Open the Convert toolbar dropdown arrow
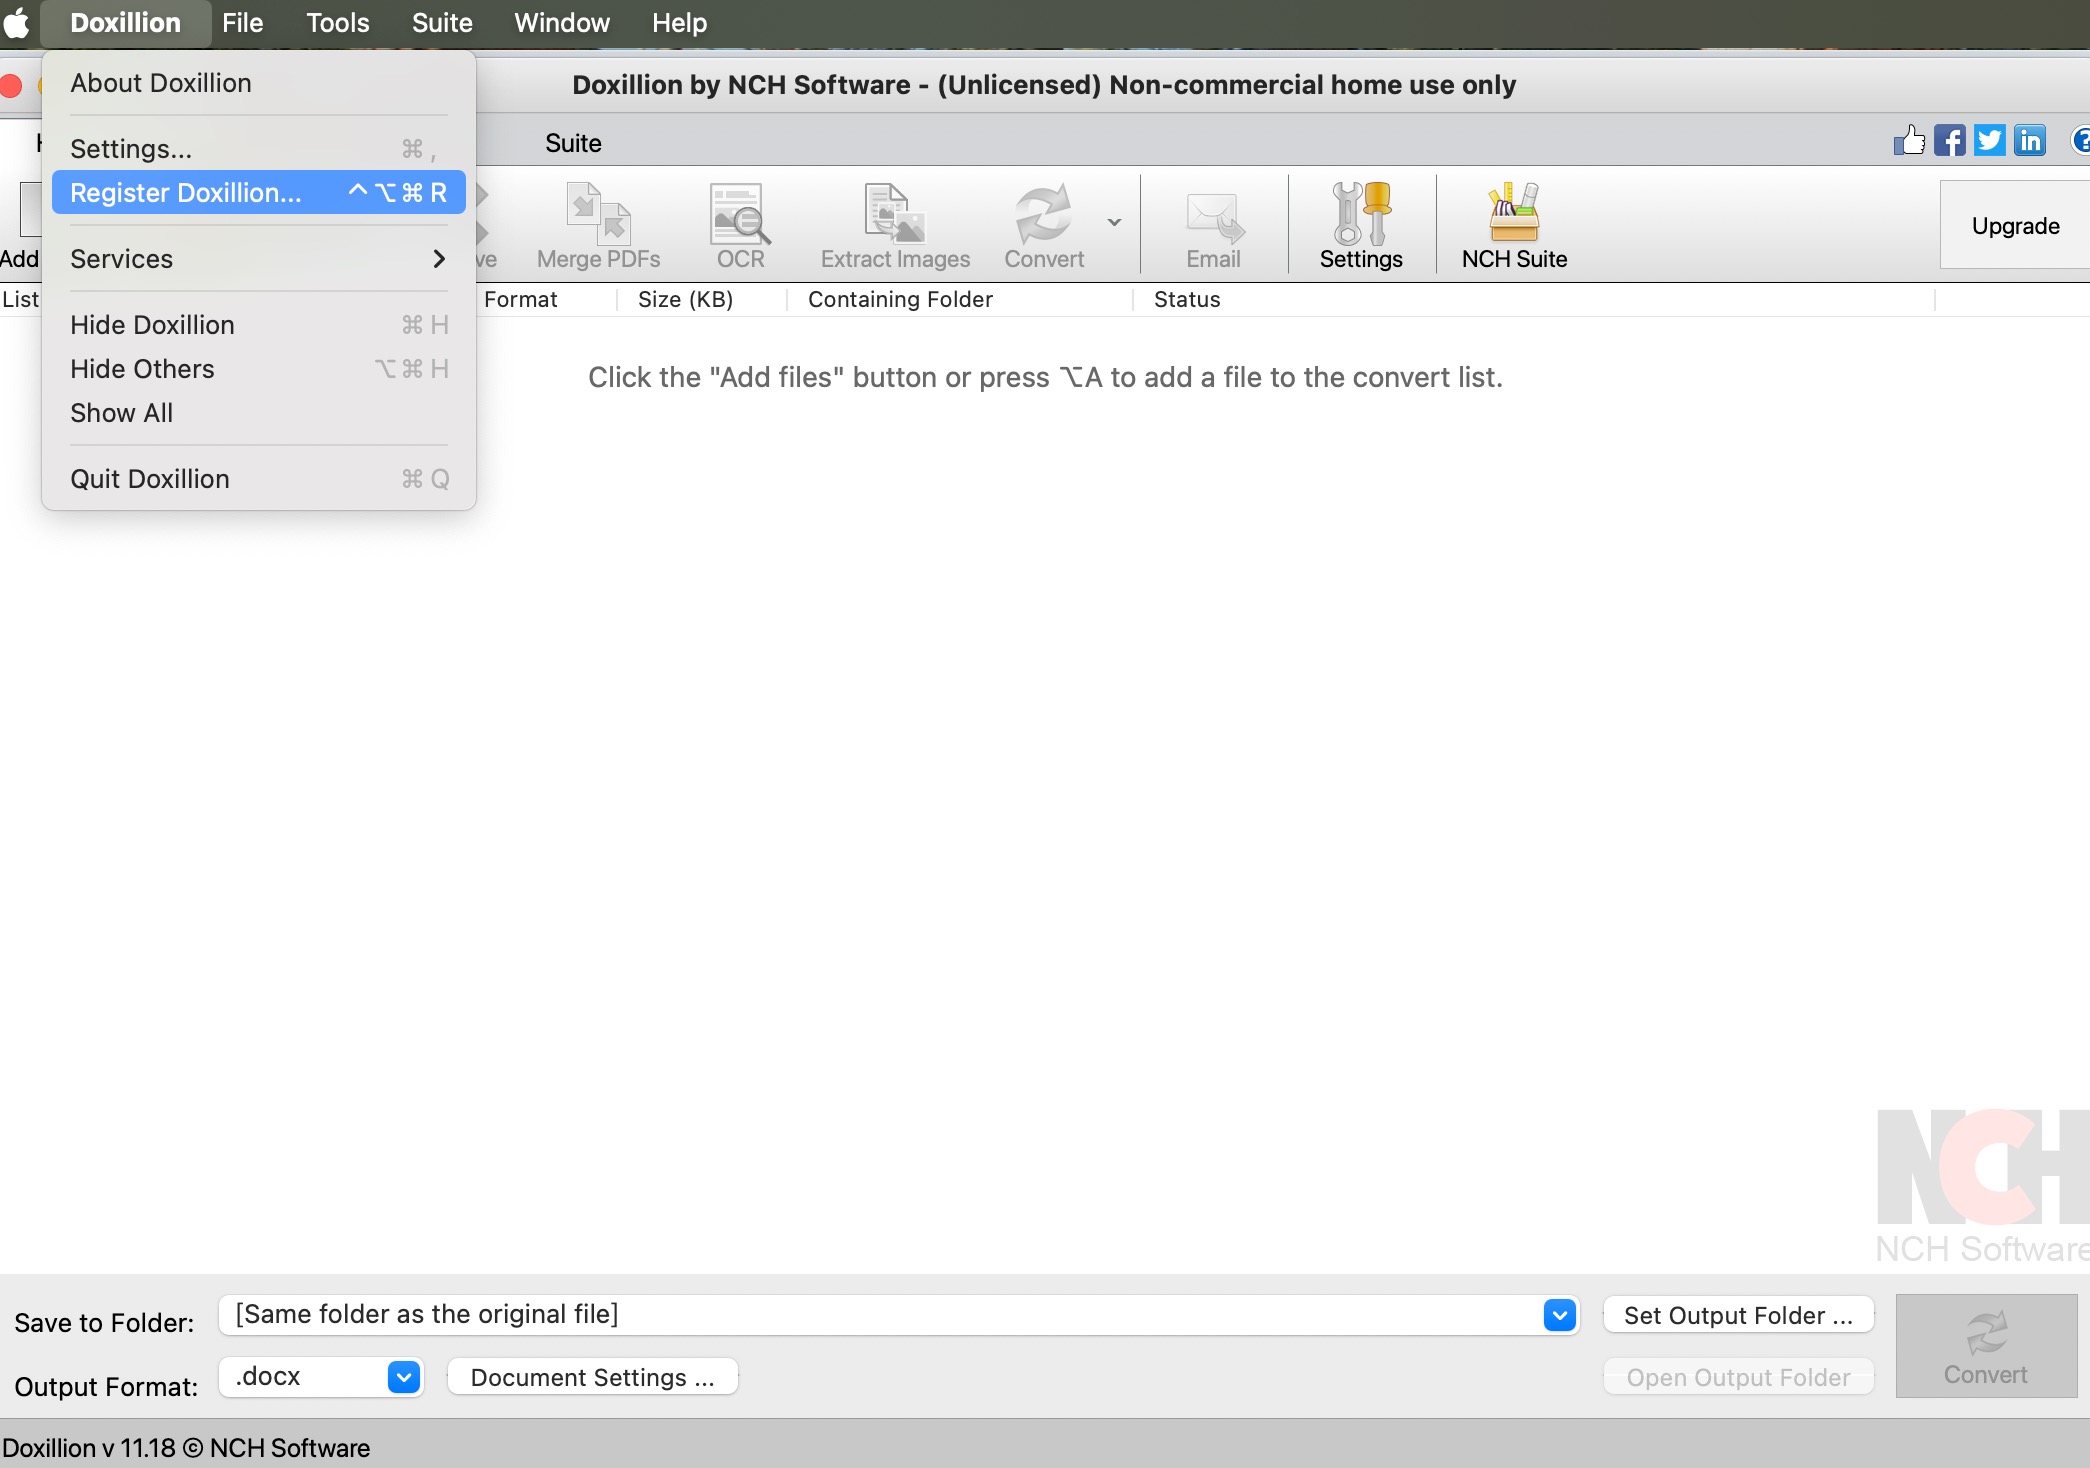 pos(1114,222)
